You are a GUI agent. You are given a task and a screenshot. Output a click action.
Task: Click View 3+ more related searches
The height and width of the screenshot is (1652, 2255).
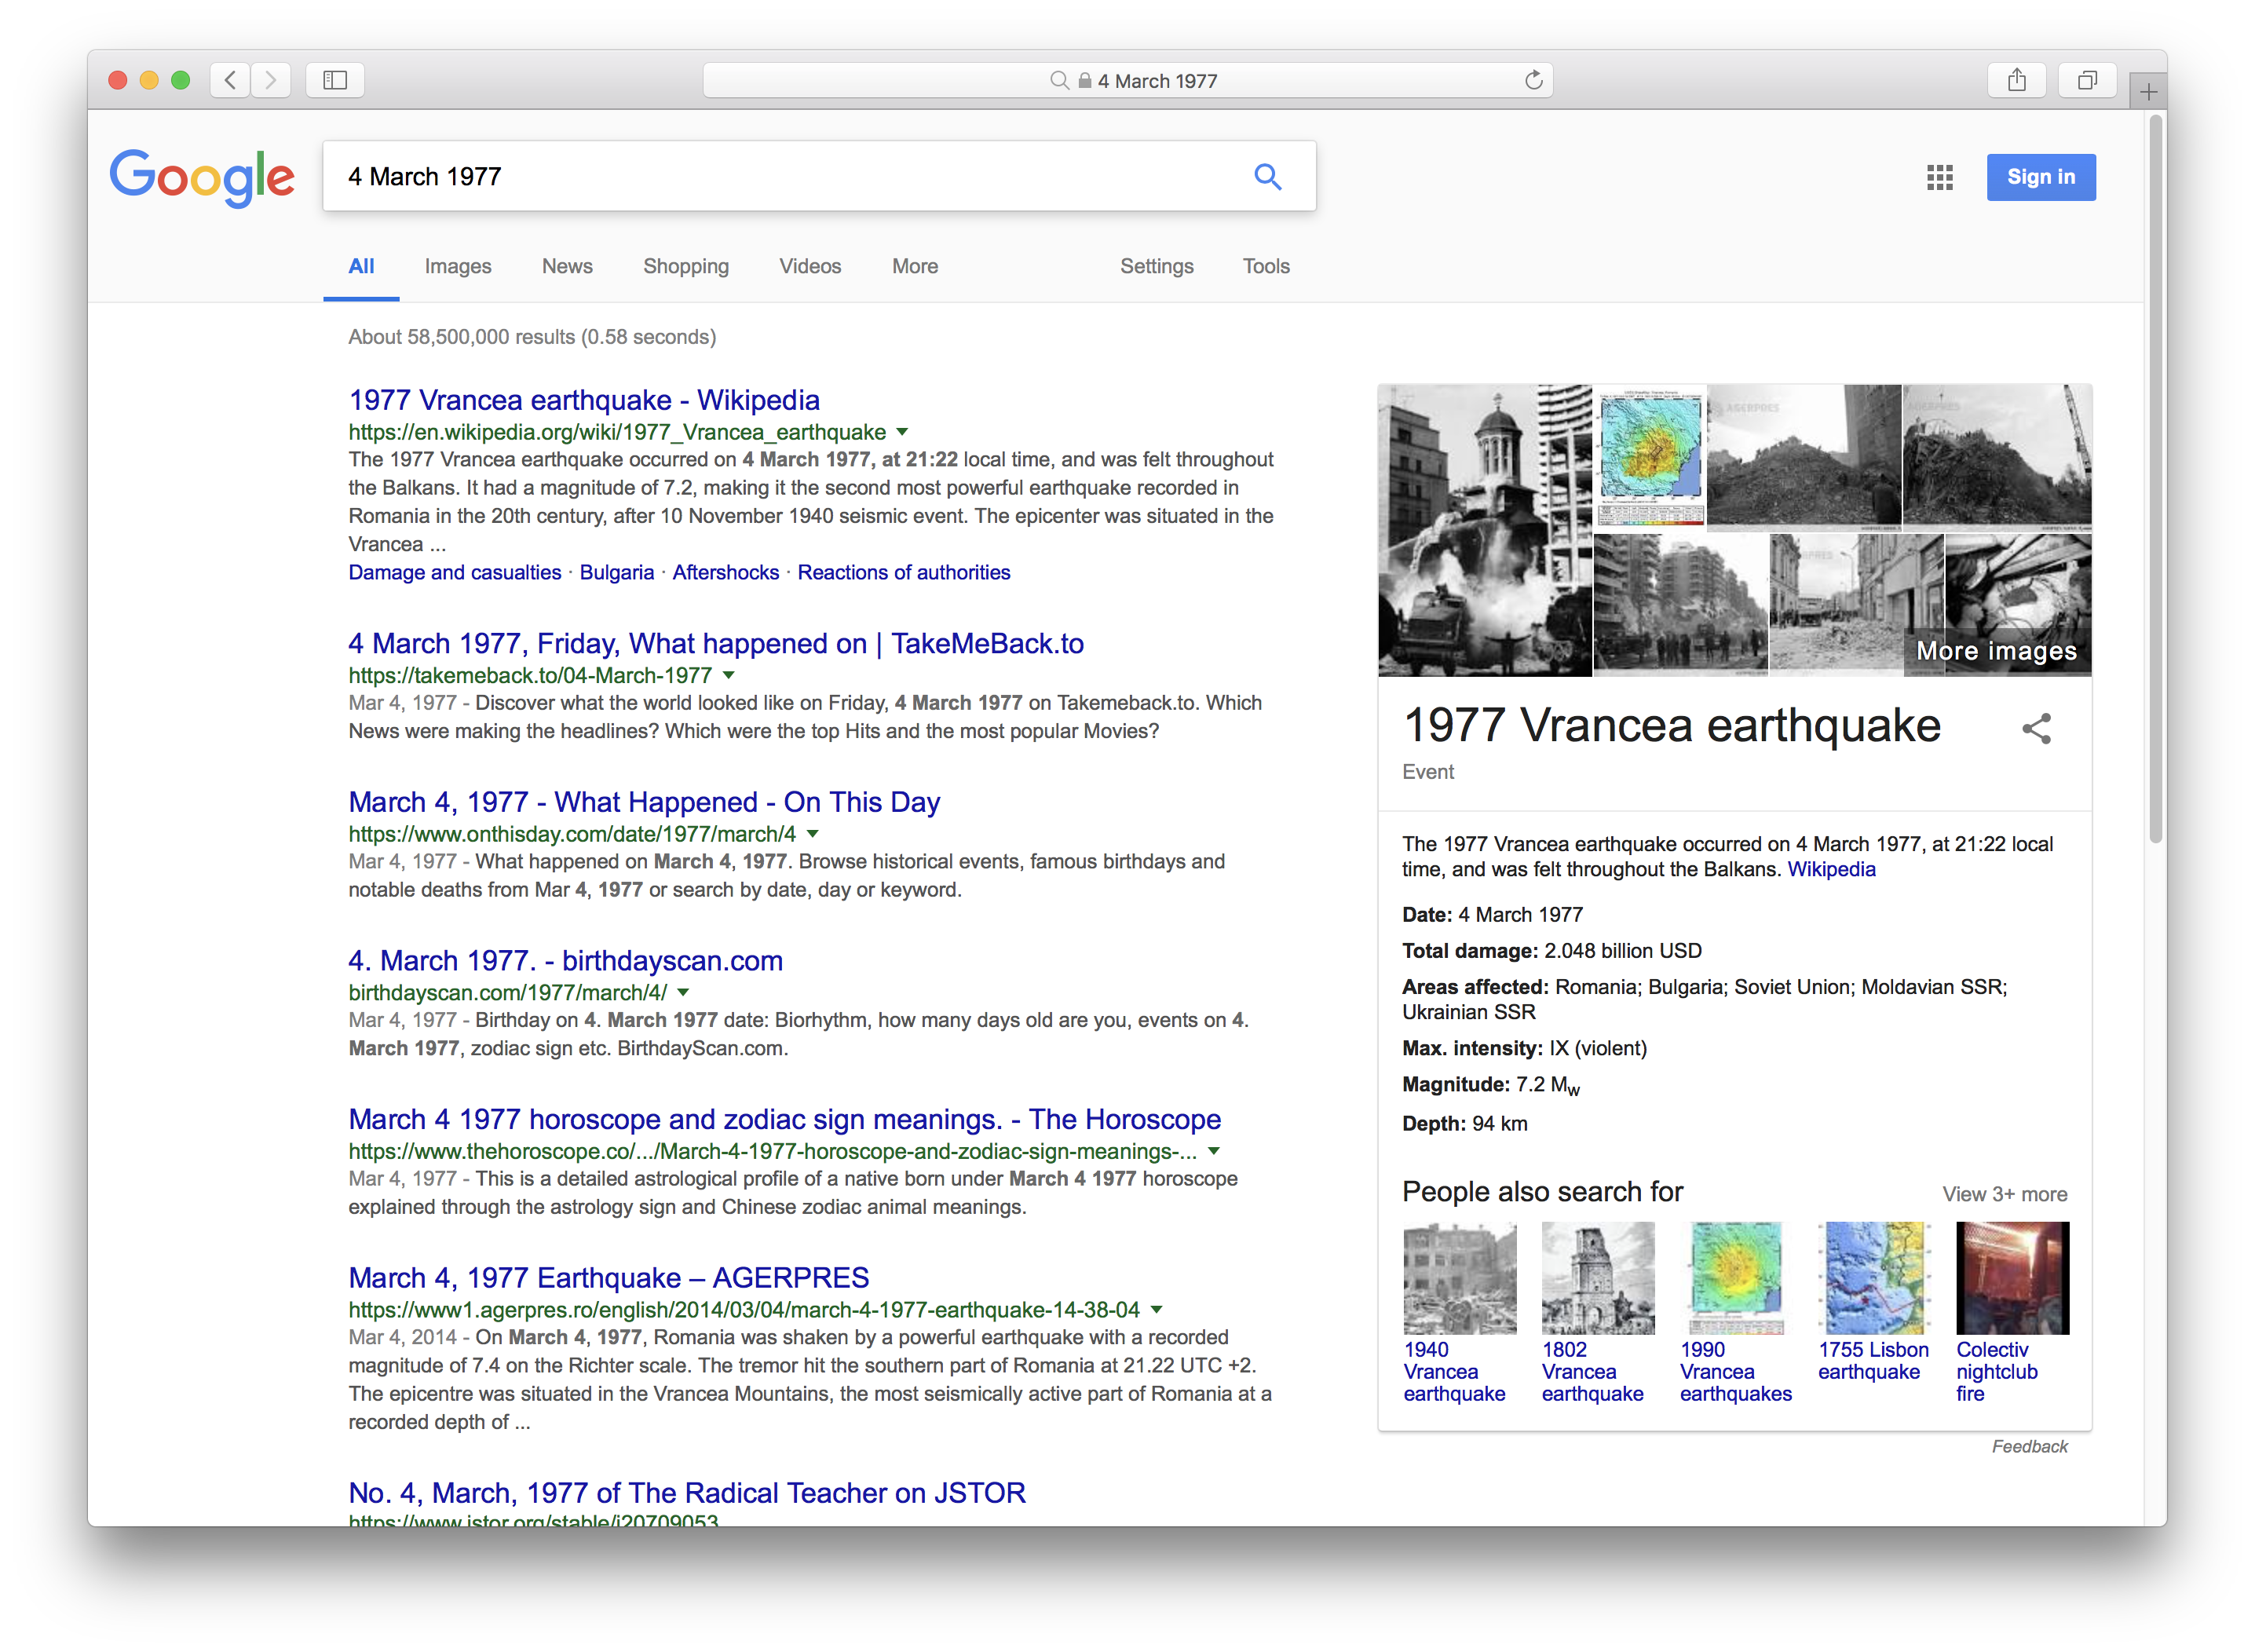pyautogui.click(x=2004, y=1194)
